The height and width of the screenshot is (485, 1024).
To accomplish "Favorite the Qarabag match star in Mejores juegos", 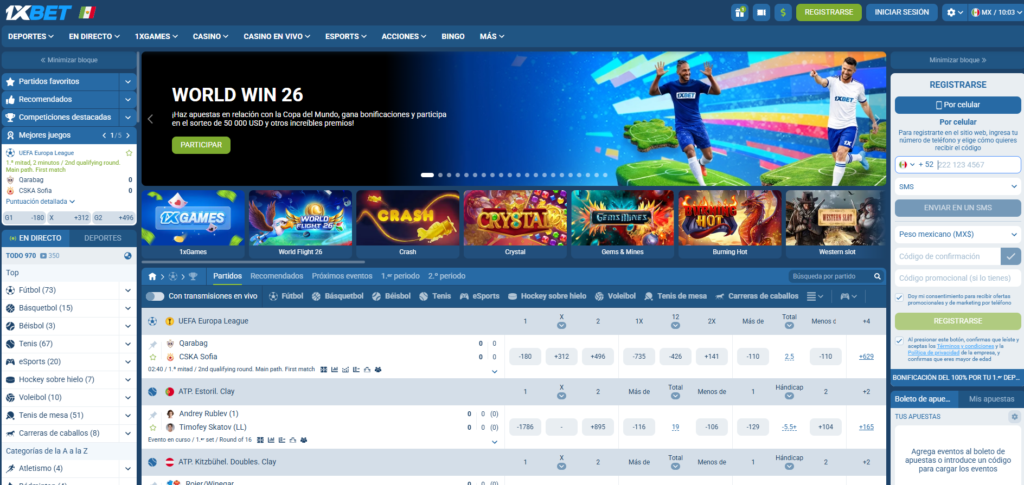I will point(129,153).
